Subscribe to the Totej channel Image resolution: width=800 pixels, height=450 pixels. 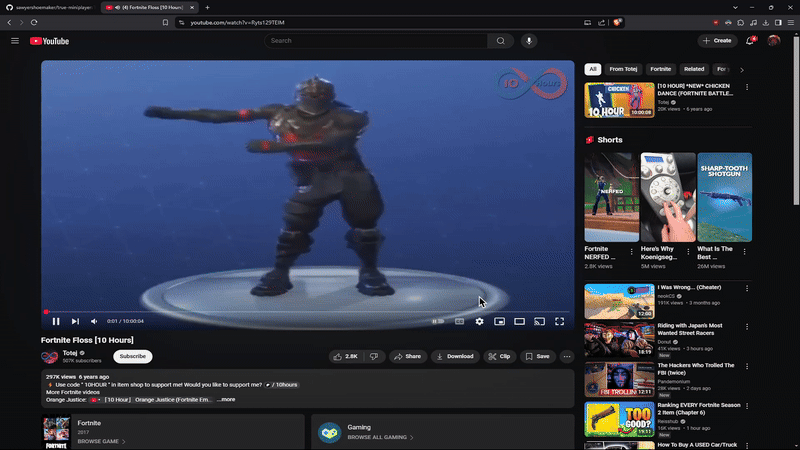pyautogui.click(x=133, y=356)
